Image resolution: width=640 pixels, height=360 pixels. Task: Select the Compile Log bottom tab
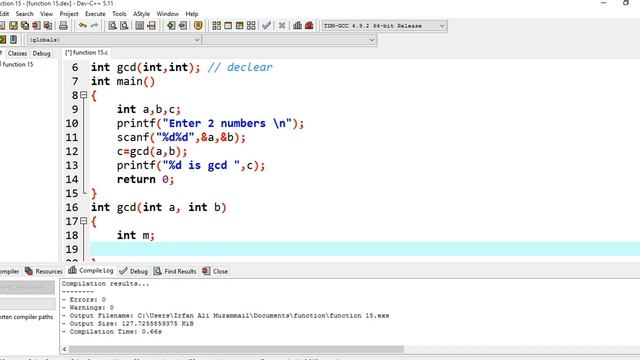click(x=91, y=271)
